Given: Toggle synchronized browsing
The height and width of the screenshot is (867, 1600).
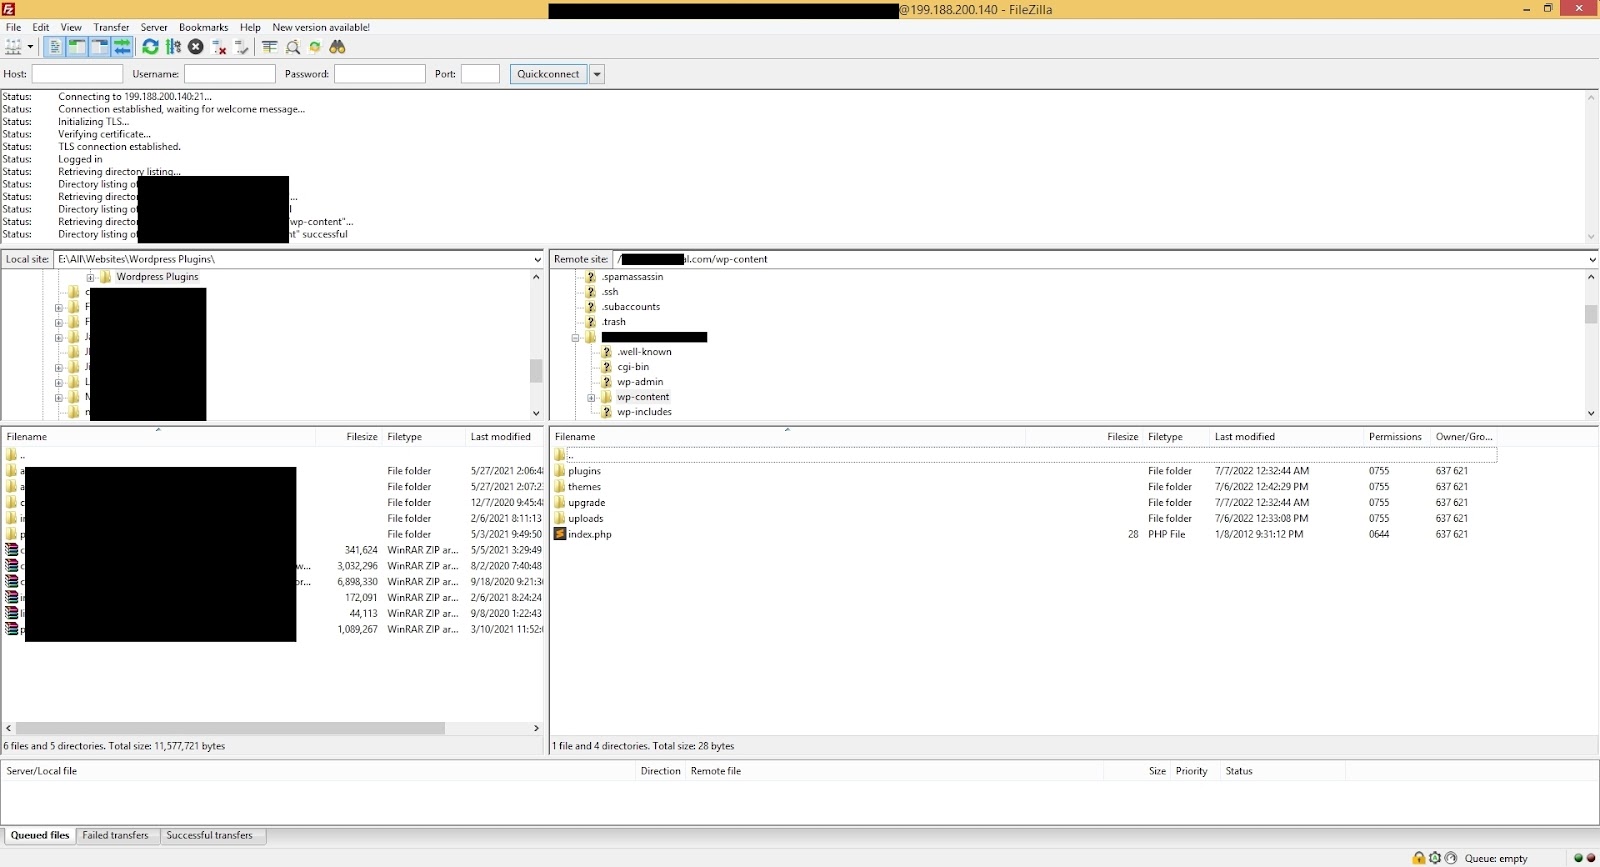Looking at the screenshot, I should (315, 47).
